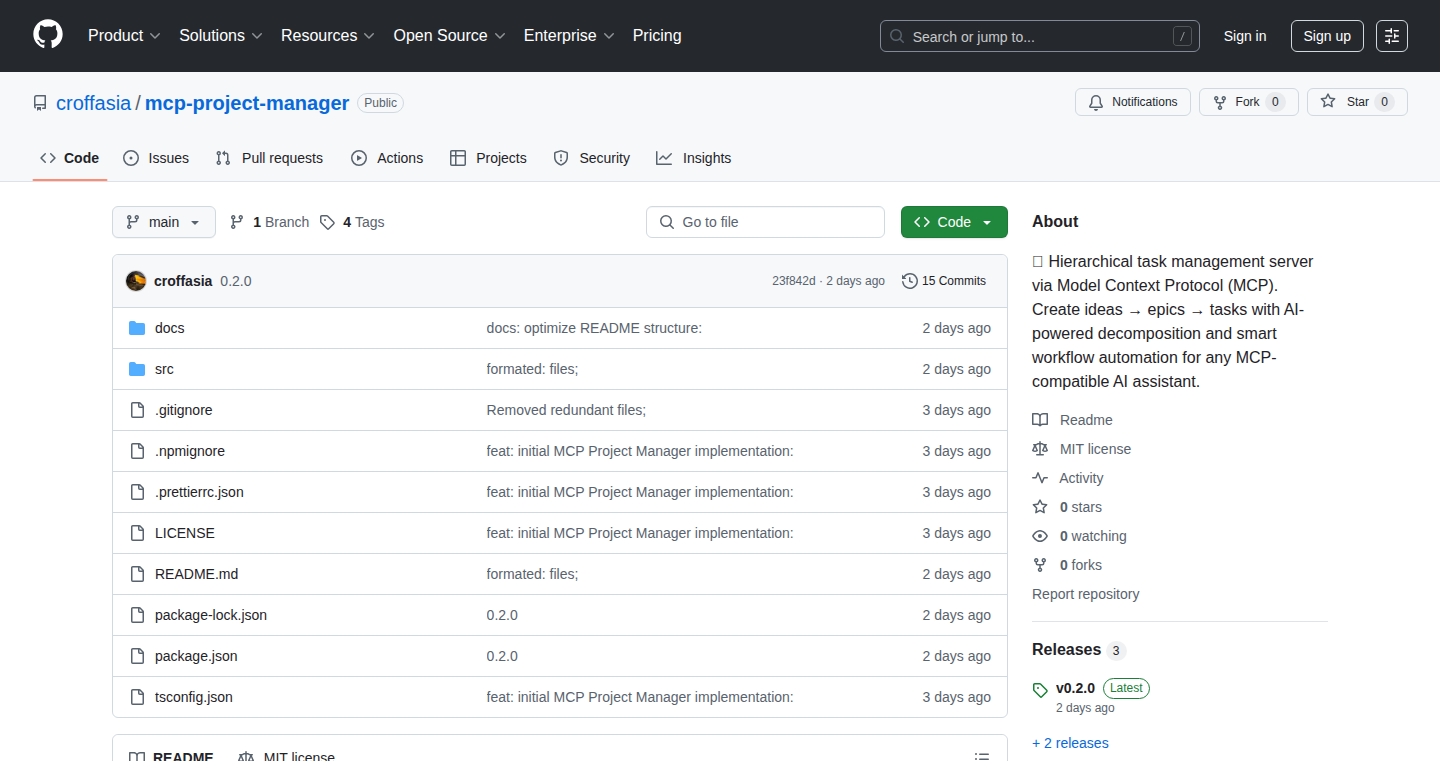Click the book icon next to Readme
Image resolution: width=1440 pixels, height=761 pixels.
coord(1040,420)
